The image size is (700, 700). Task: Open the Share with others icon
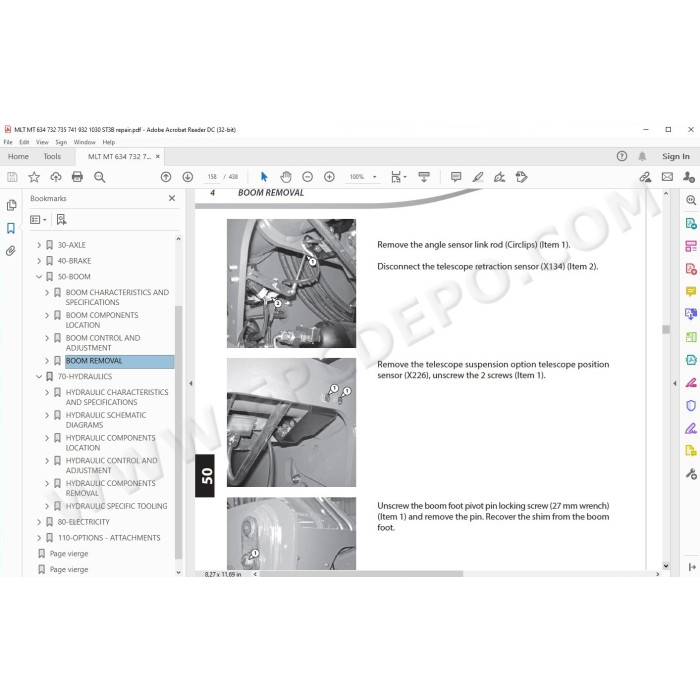(x=689, y=177)
